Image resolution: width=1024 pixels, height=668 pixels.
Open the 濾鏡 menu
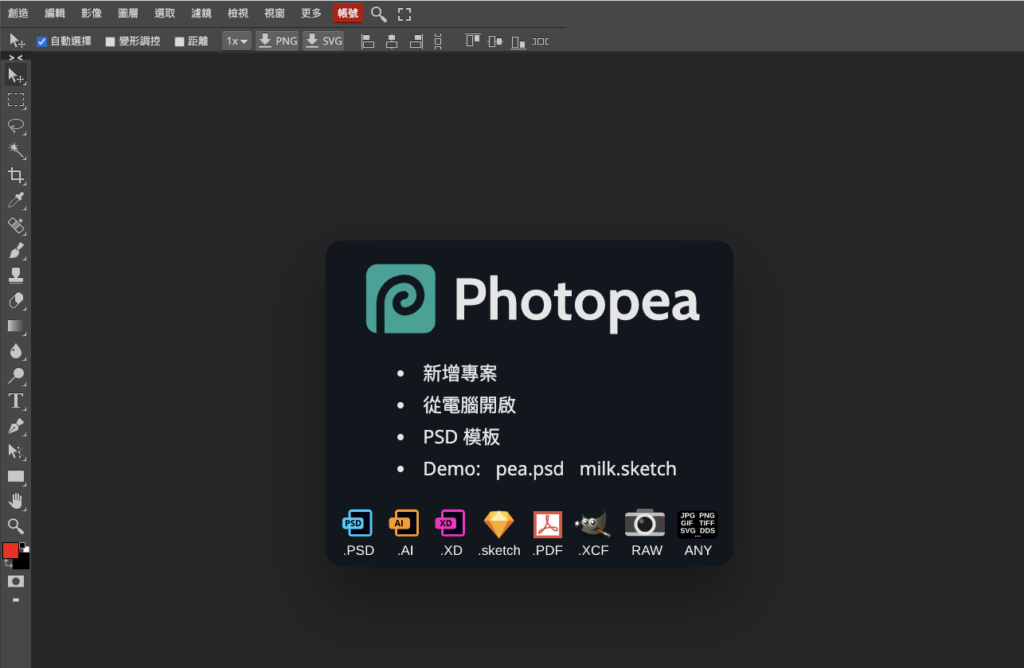click(x=201, y=13)
